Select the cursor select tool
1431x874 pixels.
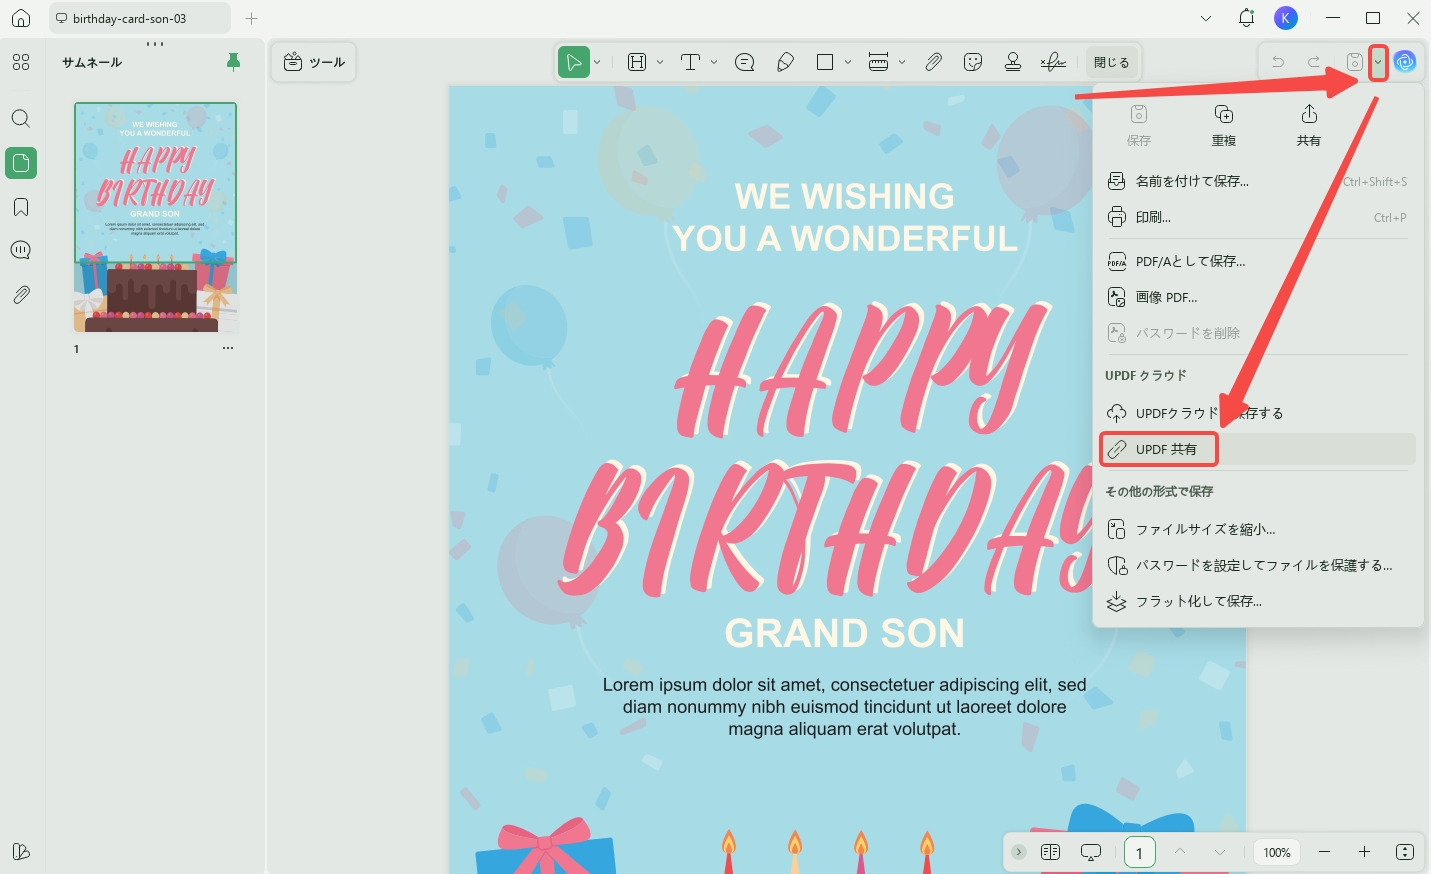coord(574,62)
